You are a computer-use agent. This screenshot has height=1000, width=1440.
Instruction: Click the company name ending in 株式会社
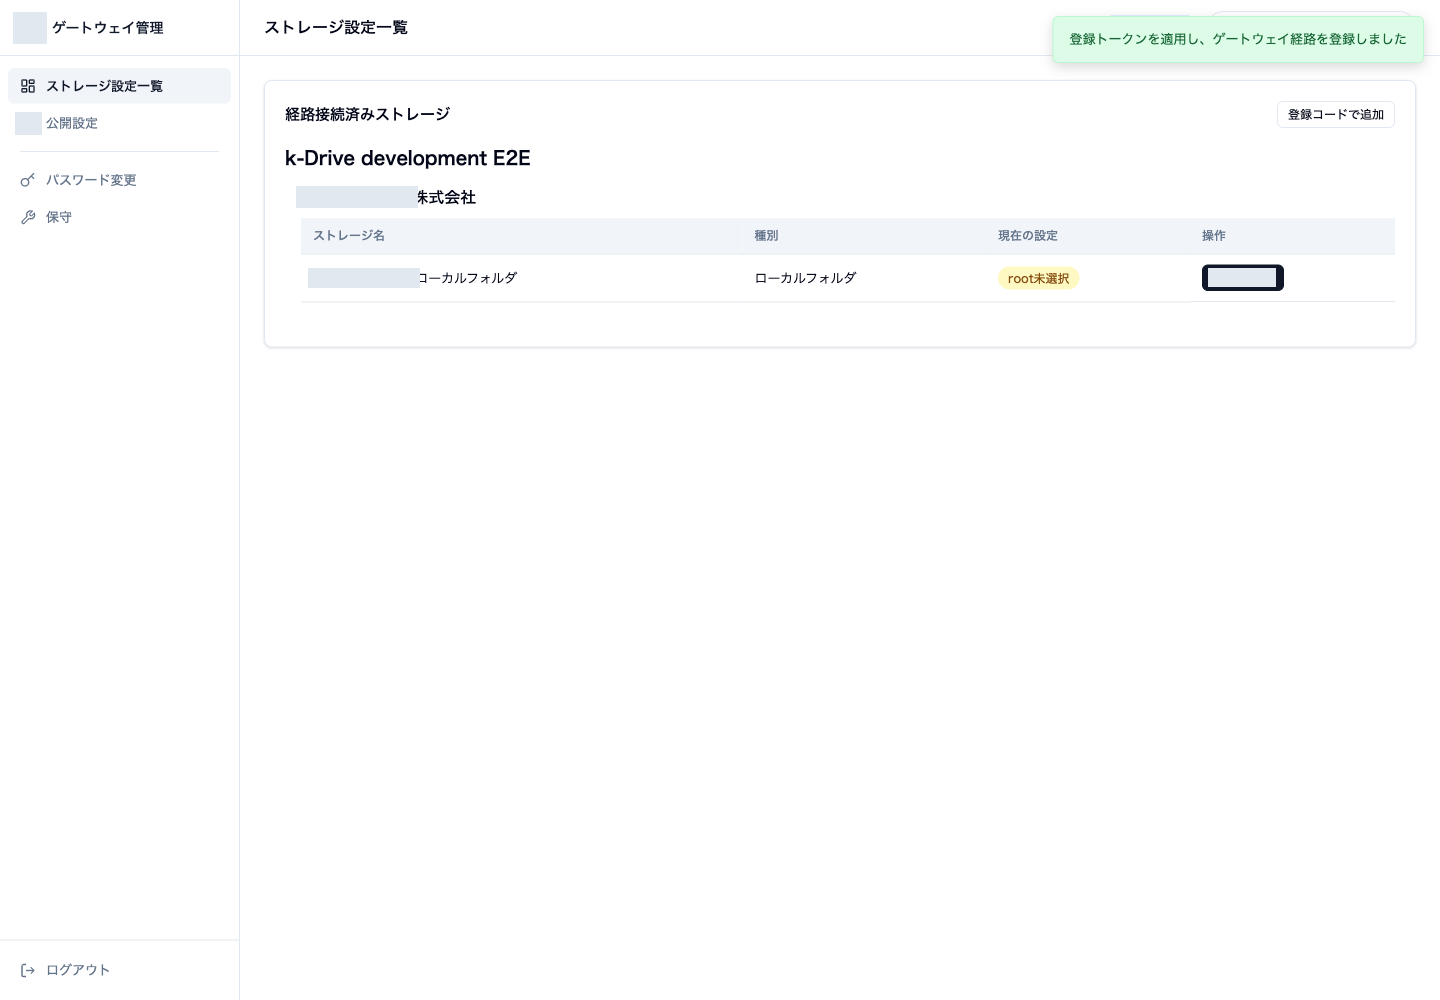point(386,198)
